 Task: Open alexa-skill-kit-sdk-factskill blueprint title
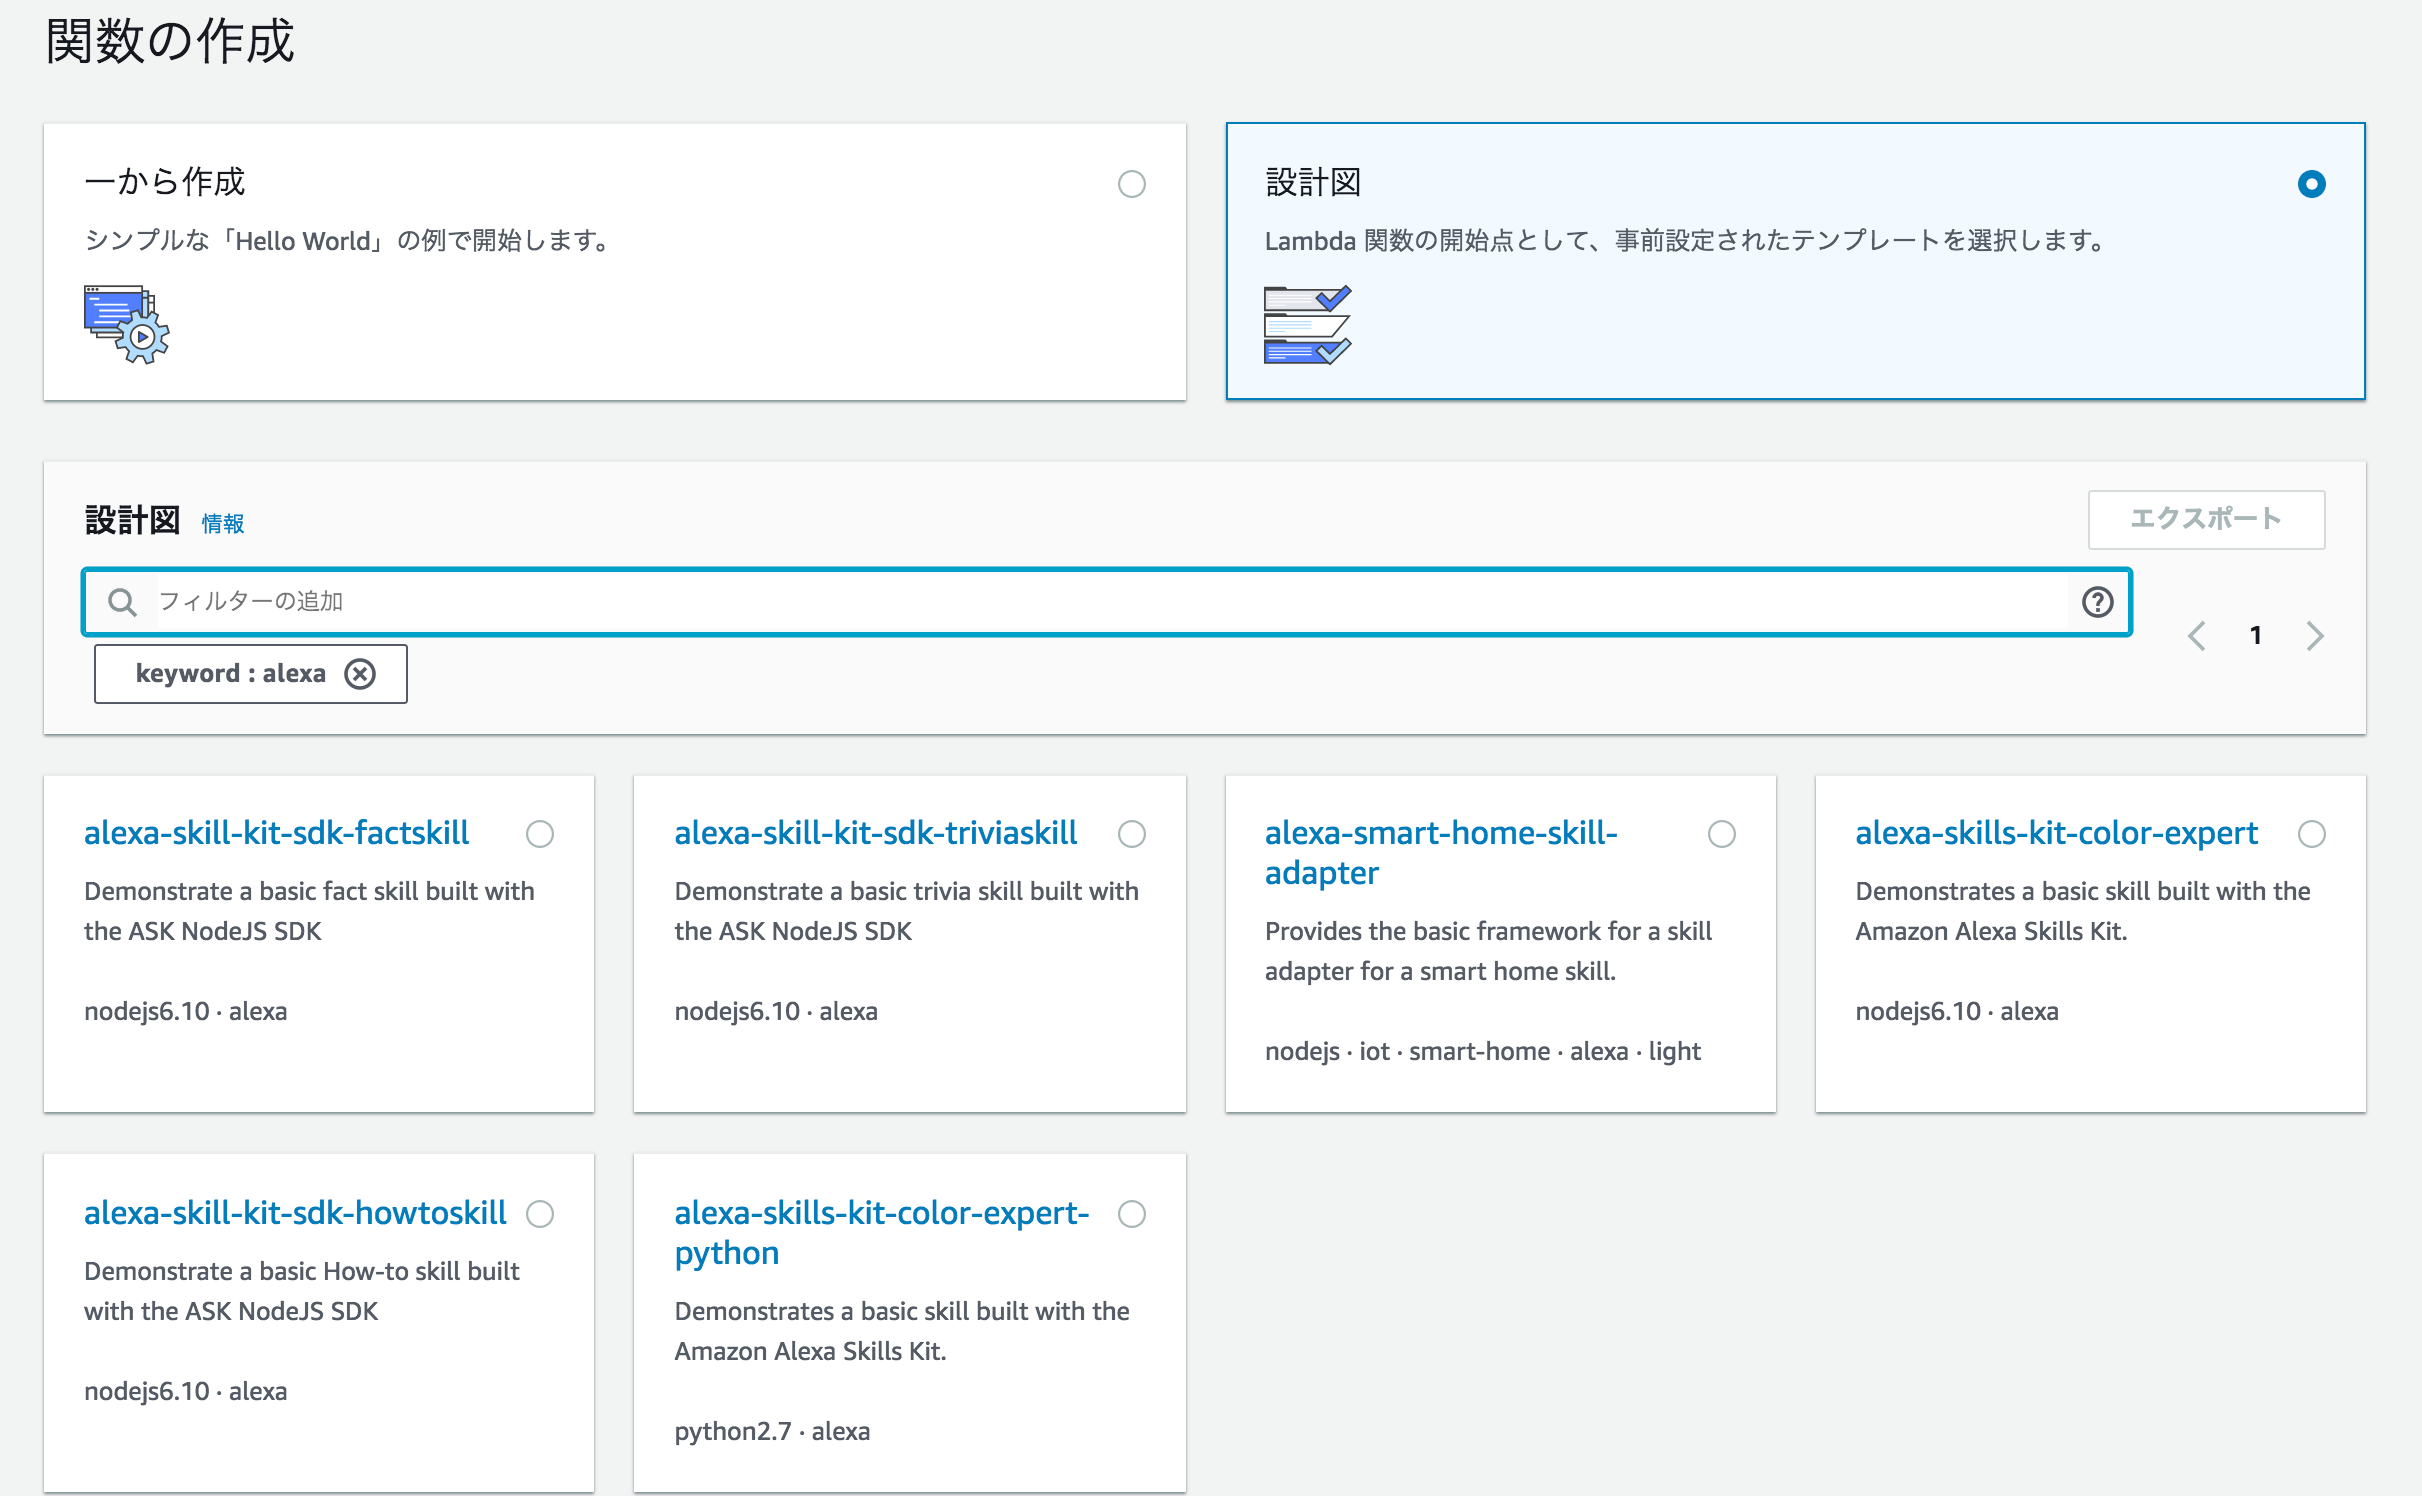[277, 833]
